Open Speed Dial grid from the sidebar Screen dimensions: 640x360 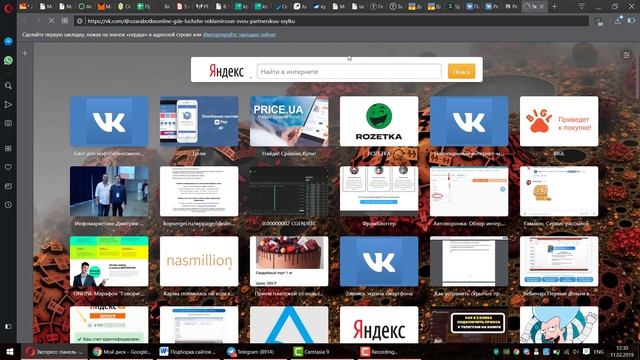[8, 149]
